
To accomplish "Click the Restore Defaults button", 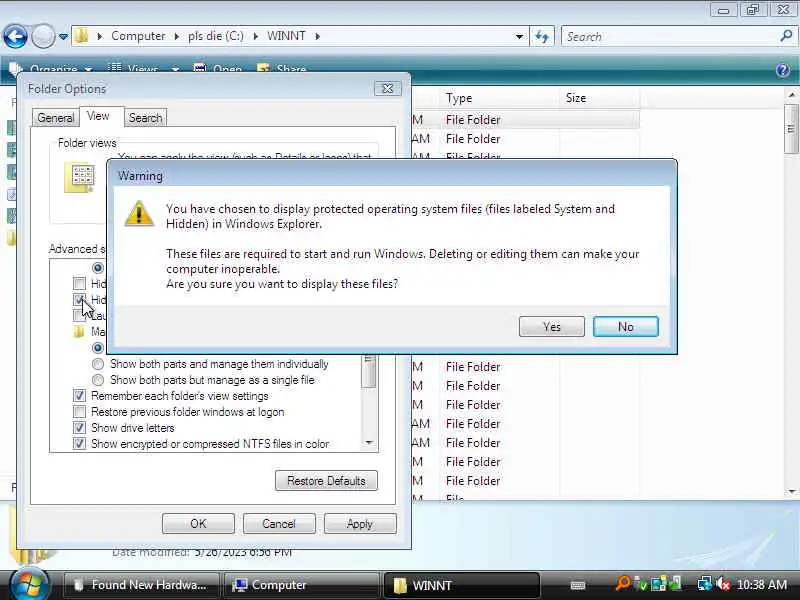I will pos(326,481).
